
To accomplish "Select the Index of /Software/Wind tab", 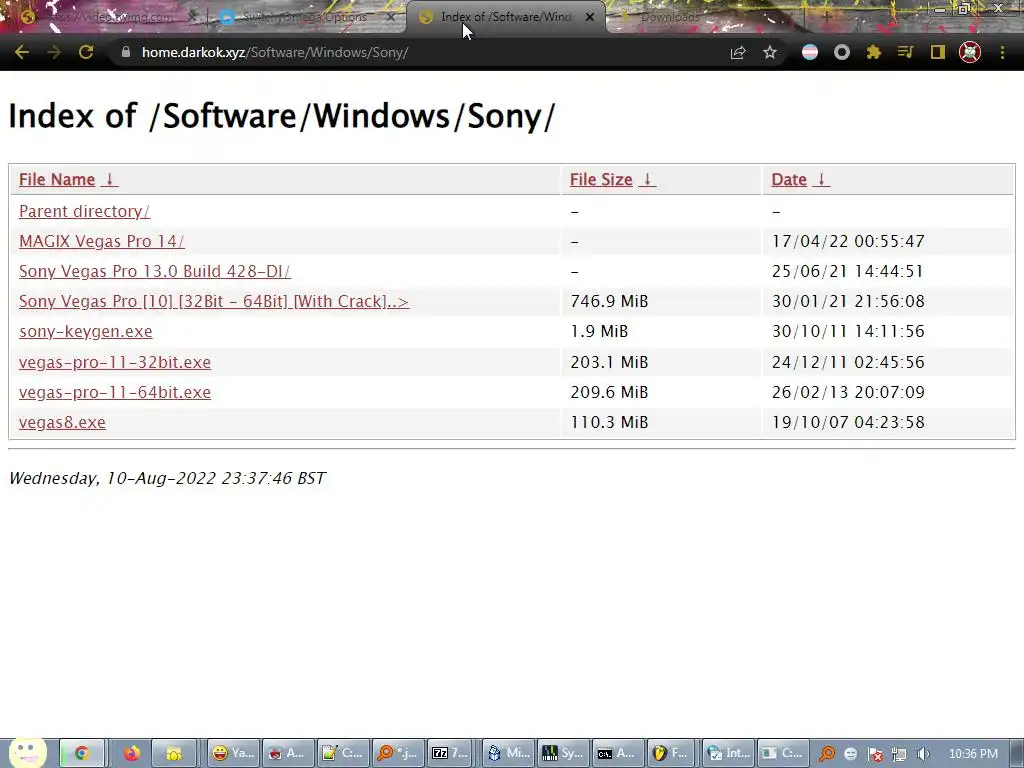I will click(x=506, y=17).
